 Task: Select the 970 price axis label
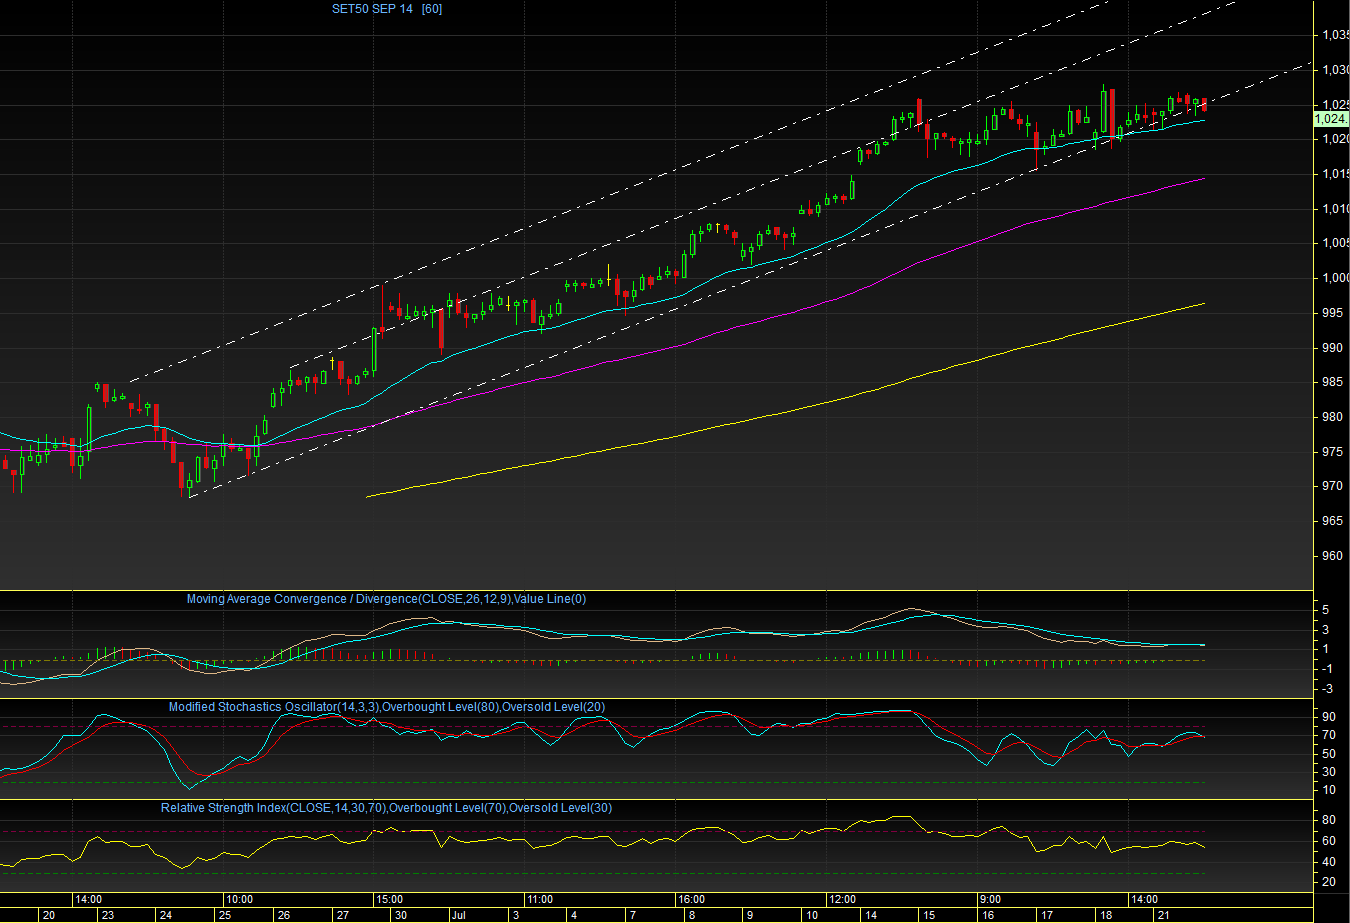click(1332, 486)
